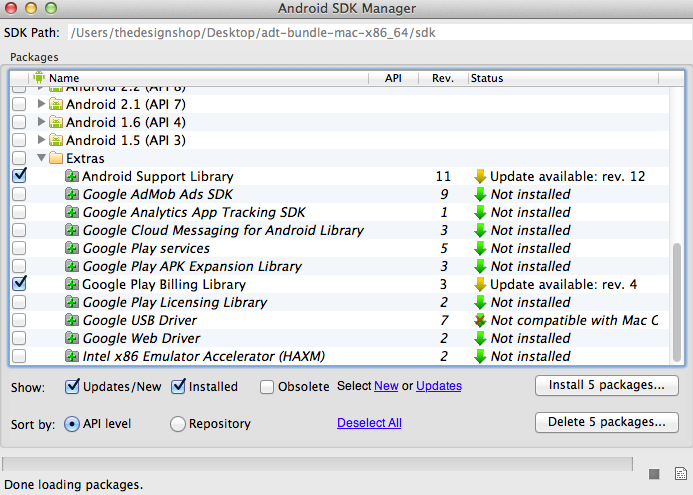693x495 pixels.
Task: Click the Android Support Library package icon
Action: [72, 176]
